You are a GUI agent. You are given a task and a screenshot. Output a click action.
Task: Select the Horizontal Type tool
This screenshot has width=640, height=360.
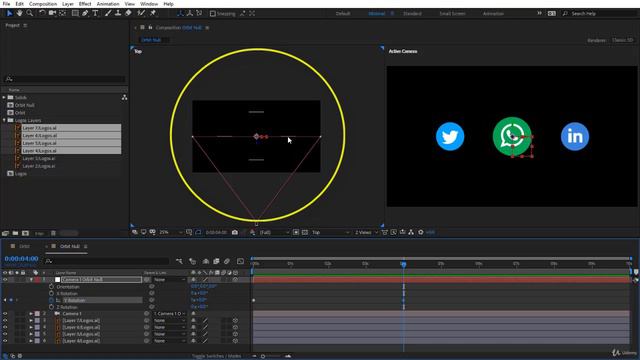click(95, 13)
